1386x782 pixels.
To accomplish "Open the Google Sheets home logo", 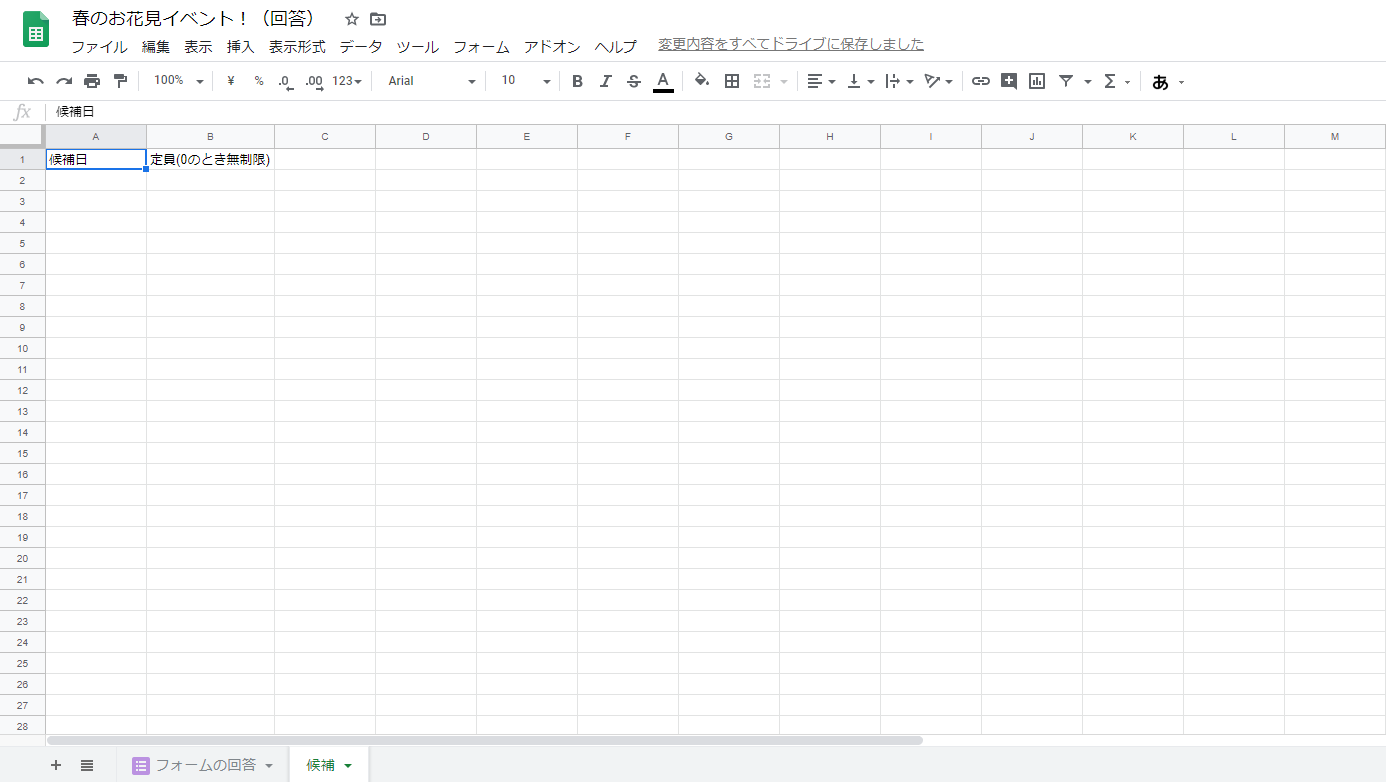I will coord(36,30).
